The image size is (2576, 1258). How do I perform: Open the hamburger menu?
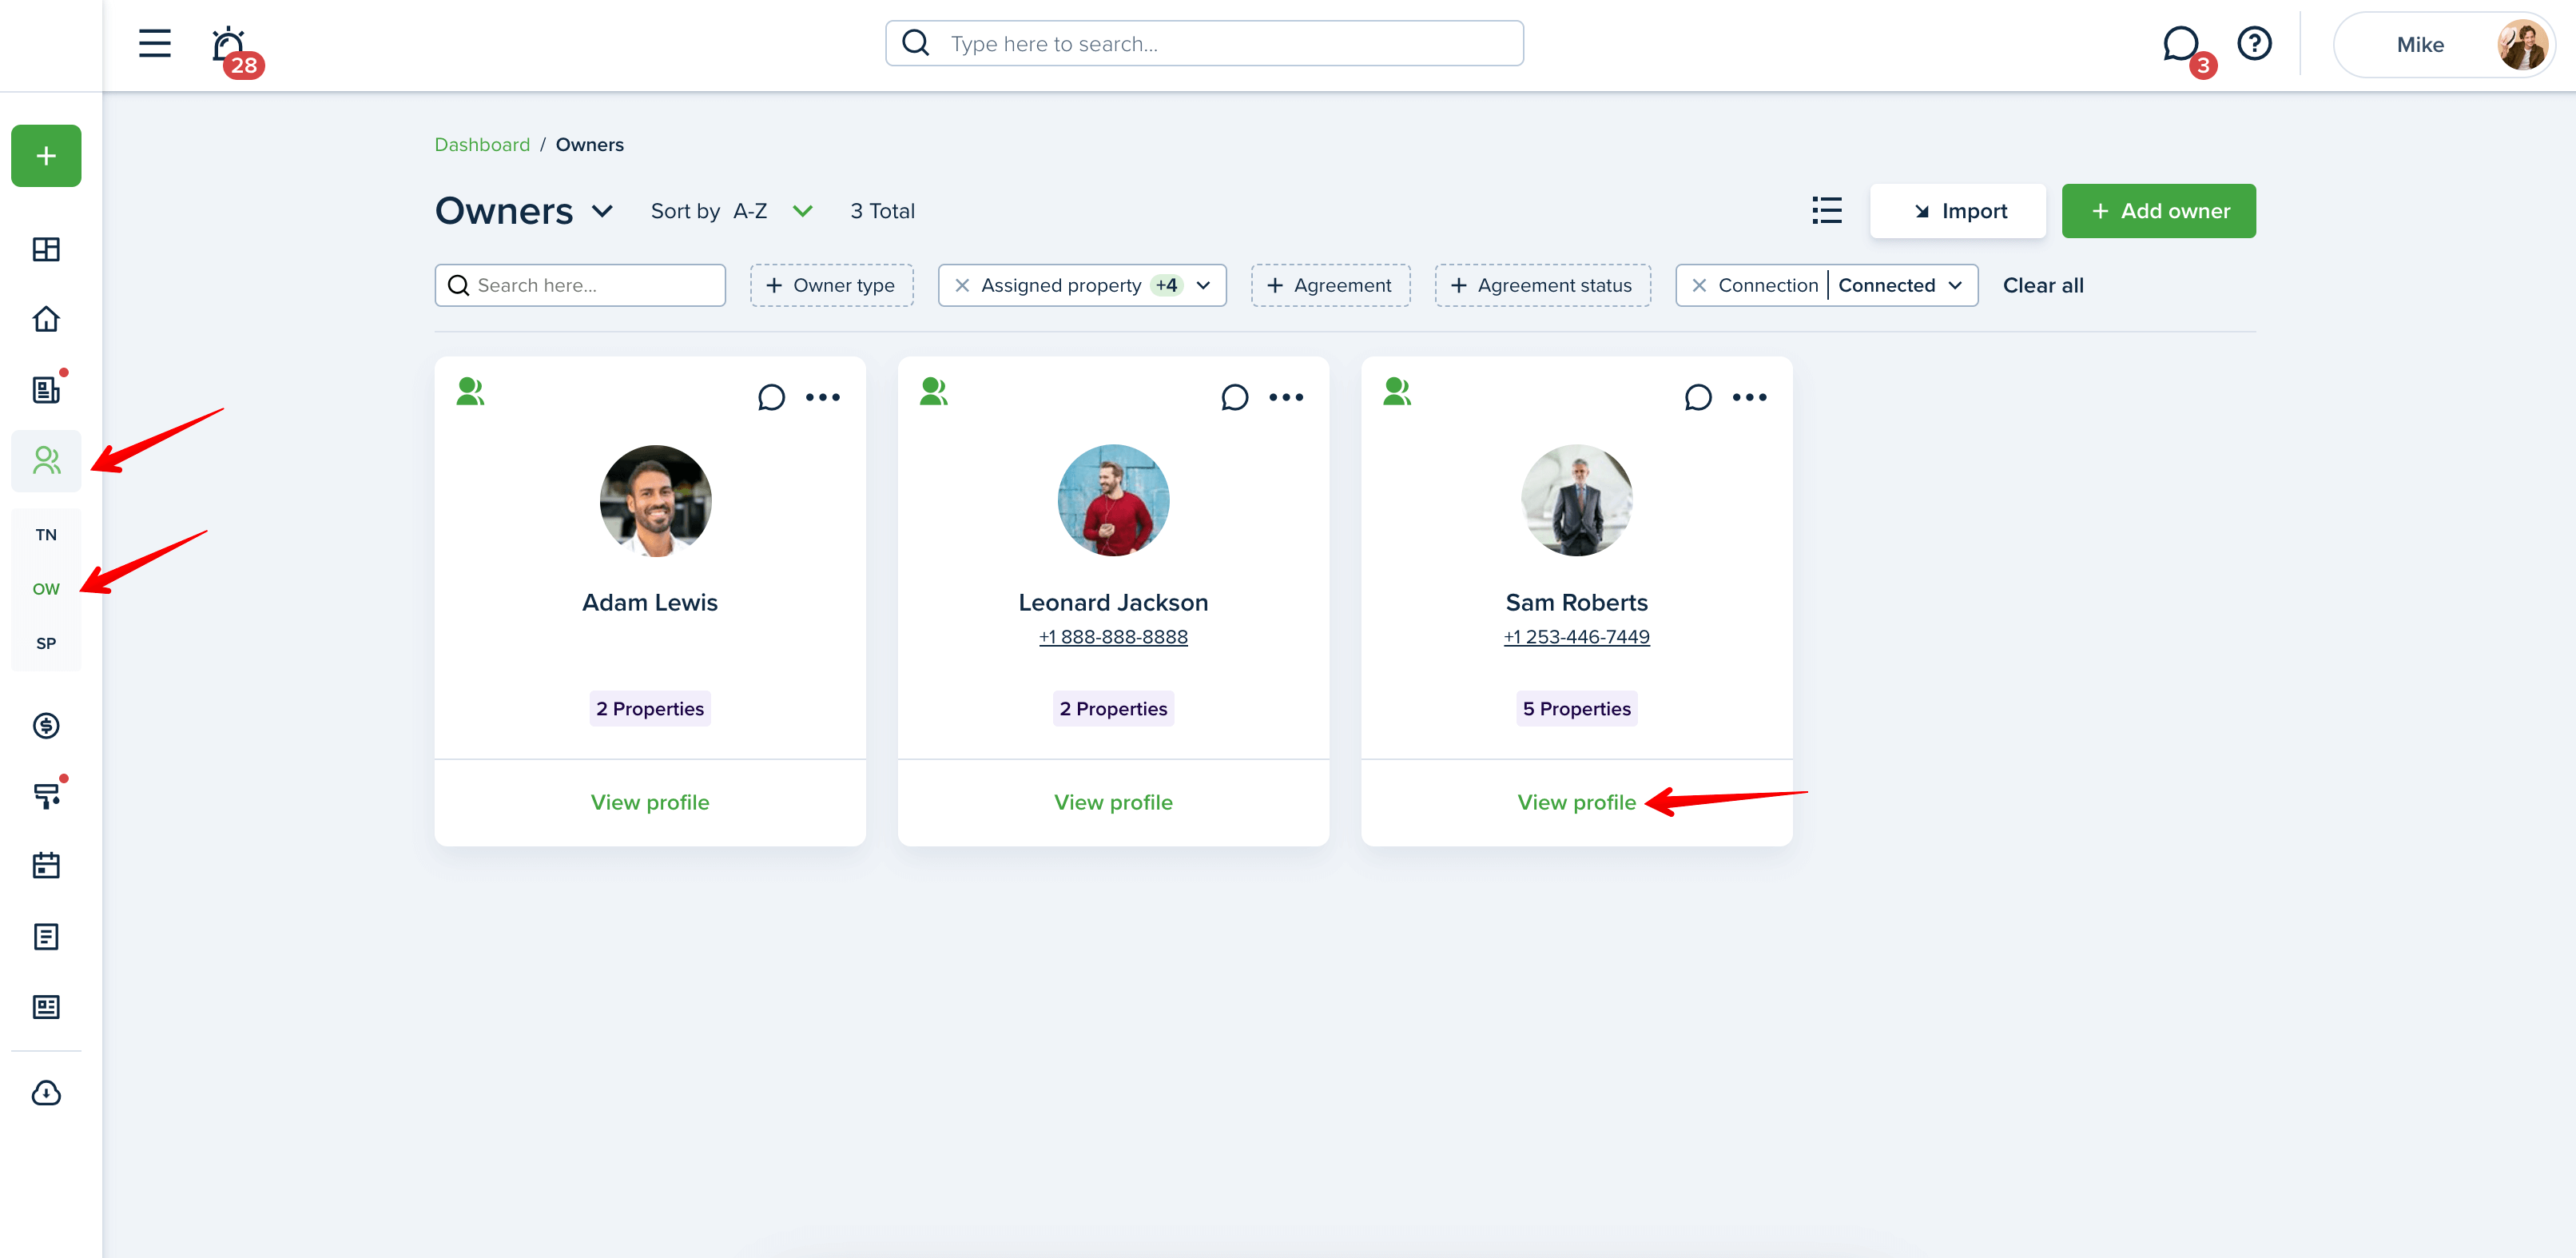(154, 43)
